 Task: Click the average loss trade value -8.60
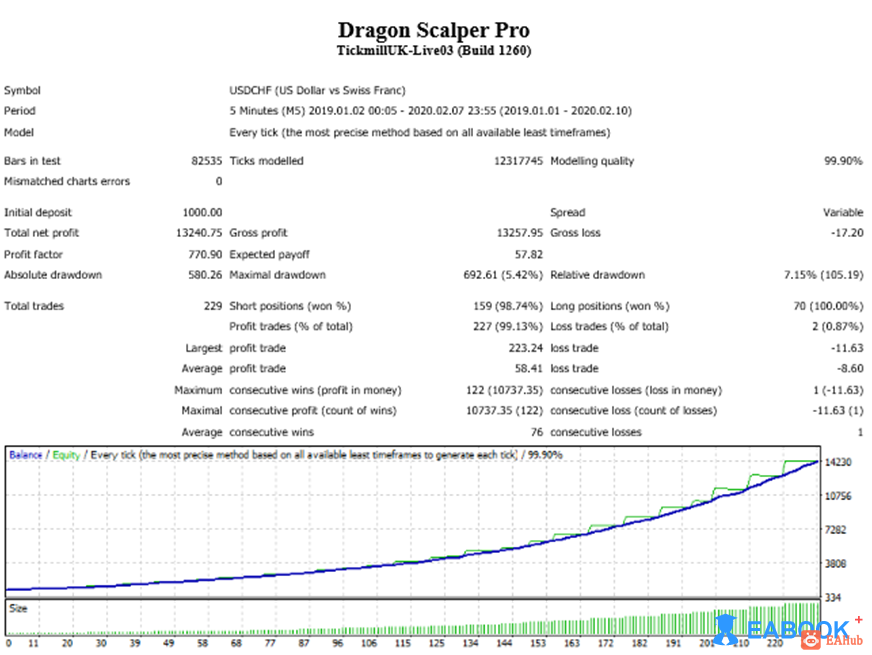point(850,369)
